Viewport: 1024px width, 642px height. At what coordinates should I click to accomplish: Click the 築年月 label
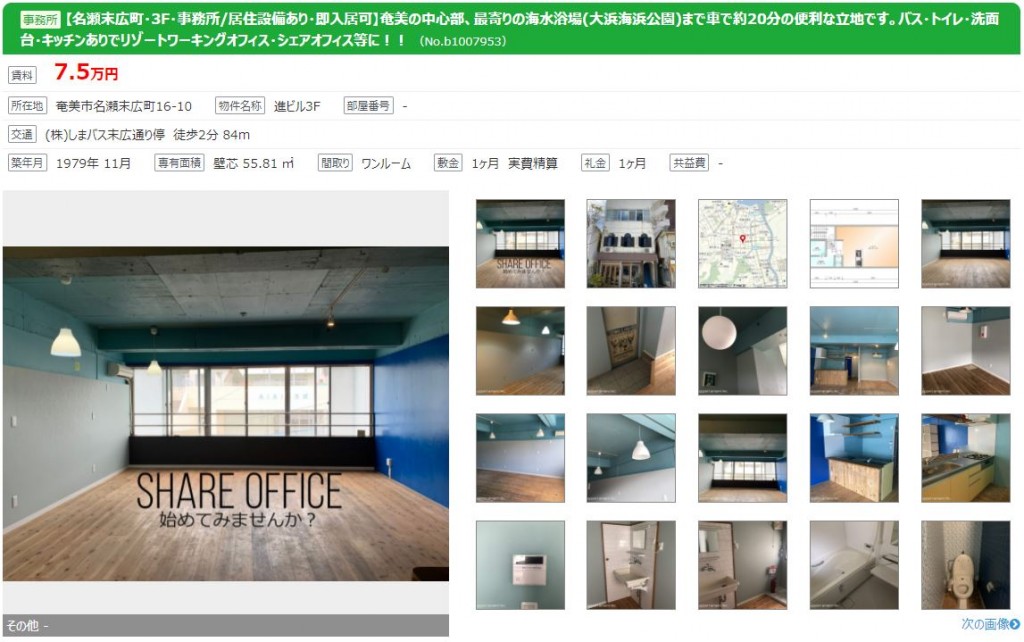coord(27,163)
